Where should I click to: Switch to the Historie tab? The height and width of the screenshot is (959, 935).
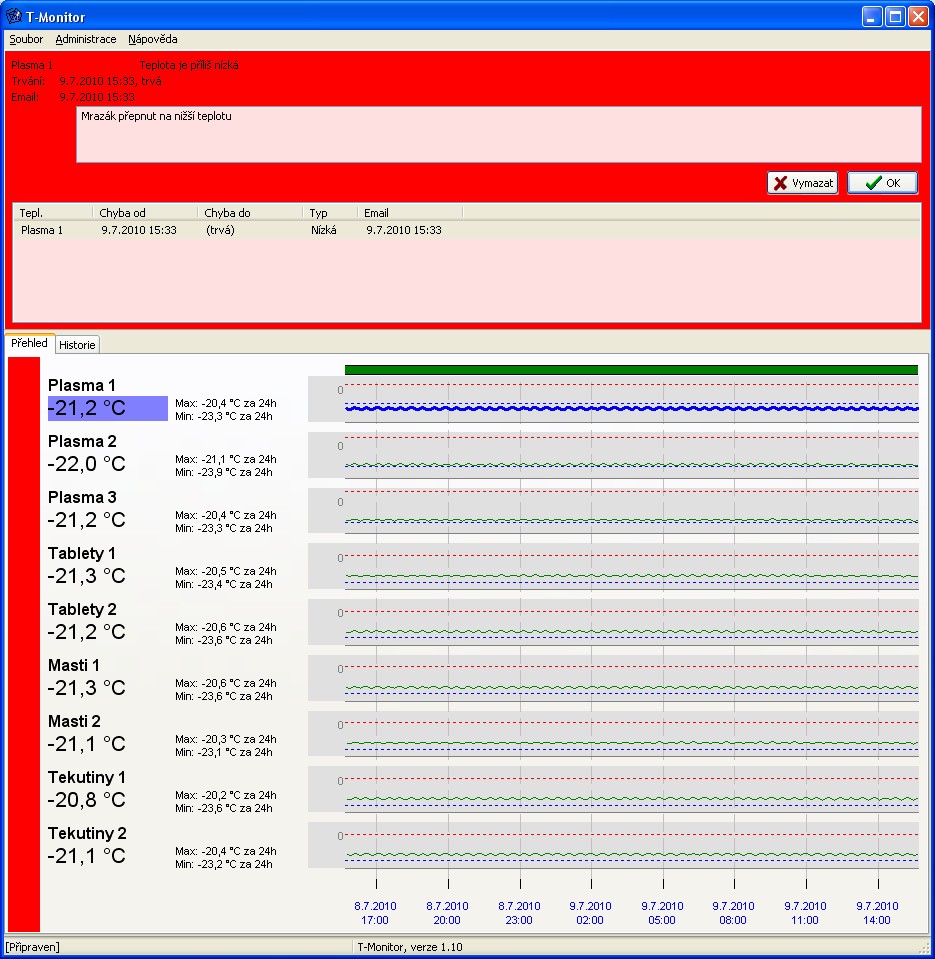(x=77, y=345)
